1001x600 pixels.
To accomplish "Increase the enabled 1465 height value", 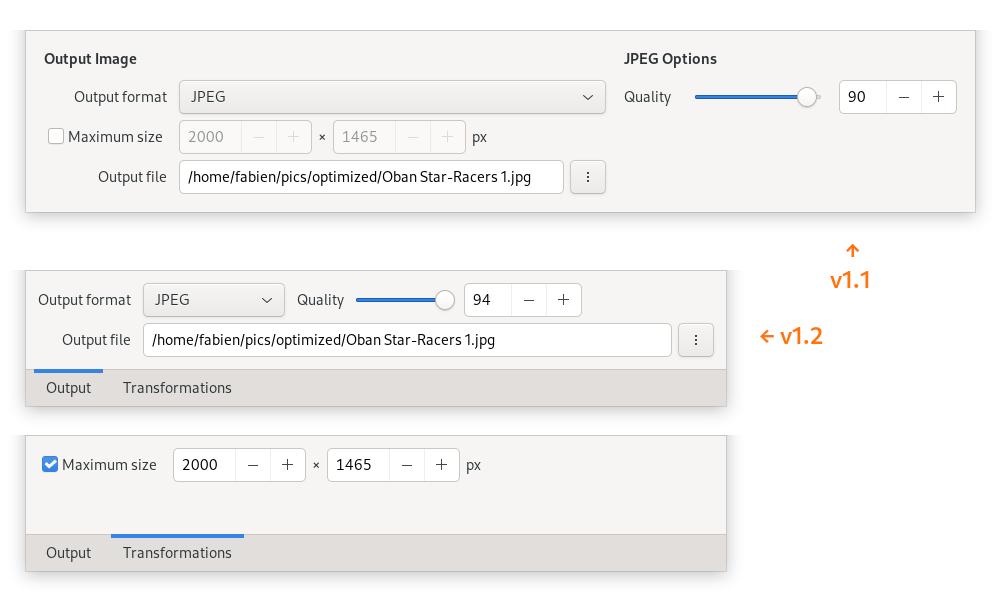I will (441, 465).
